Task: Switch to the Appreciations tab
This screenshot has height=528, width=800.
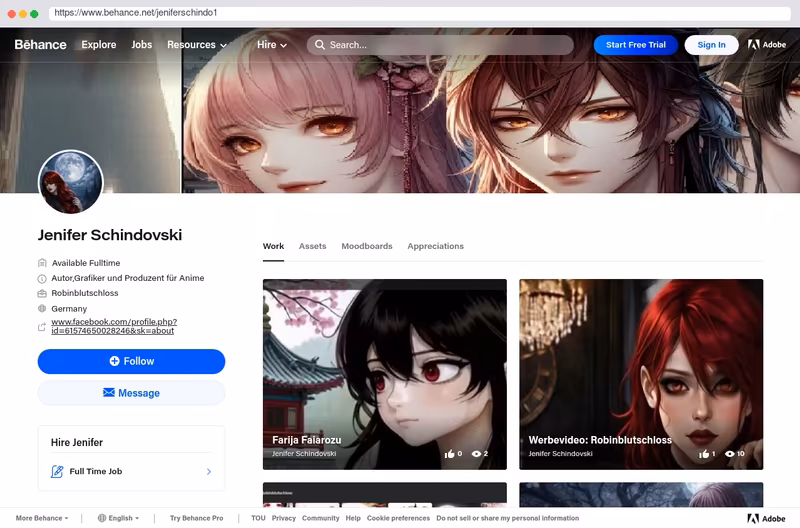Action: pyautogui.click(x=435, y=246)
